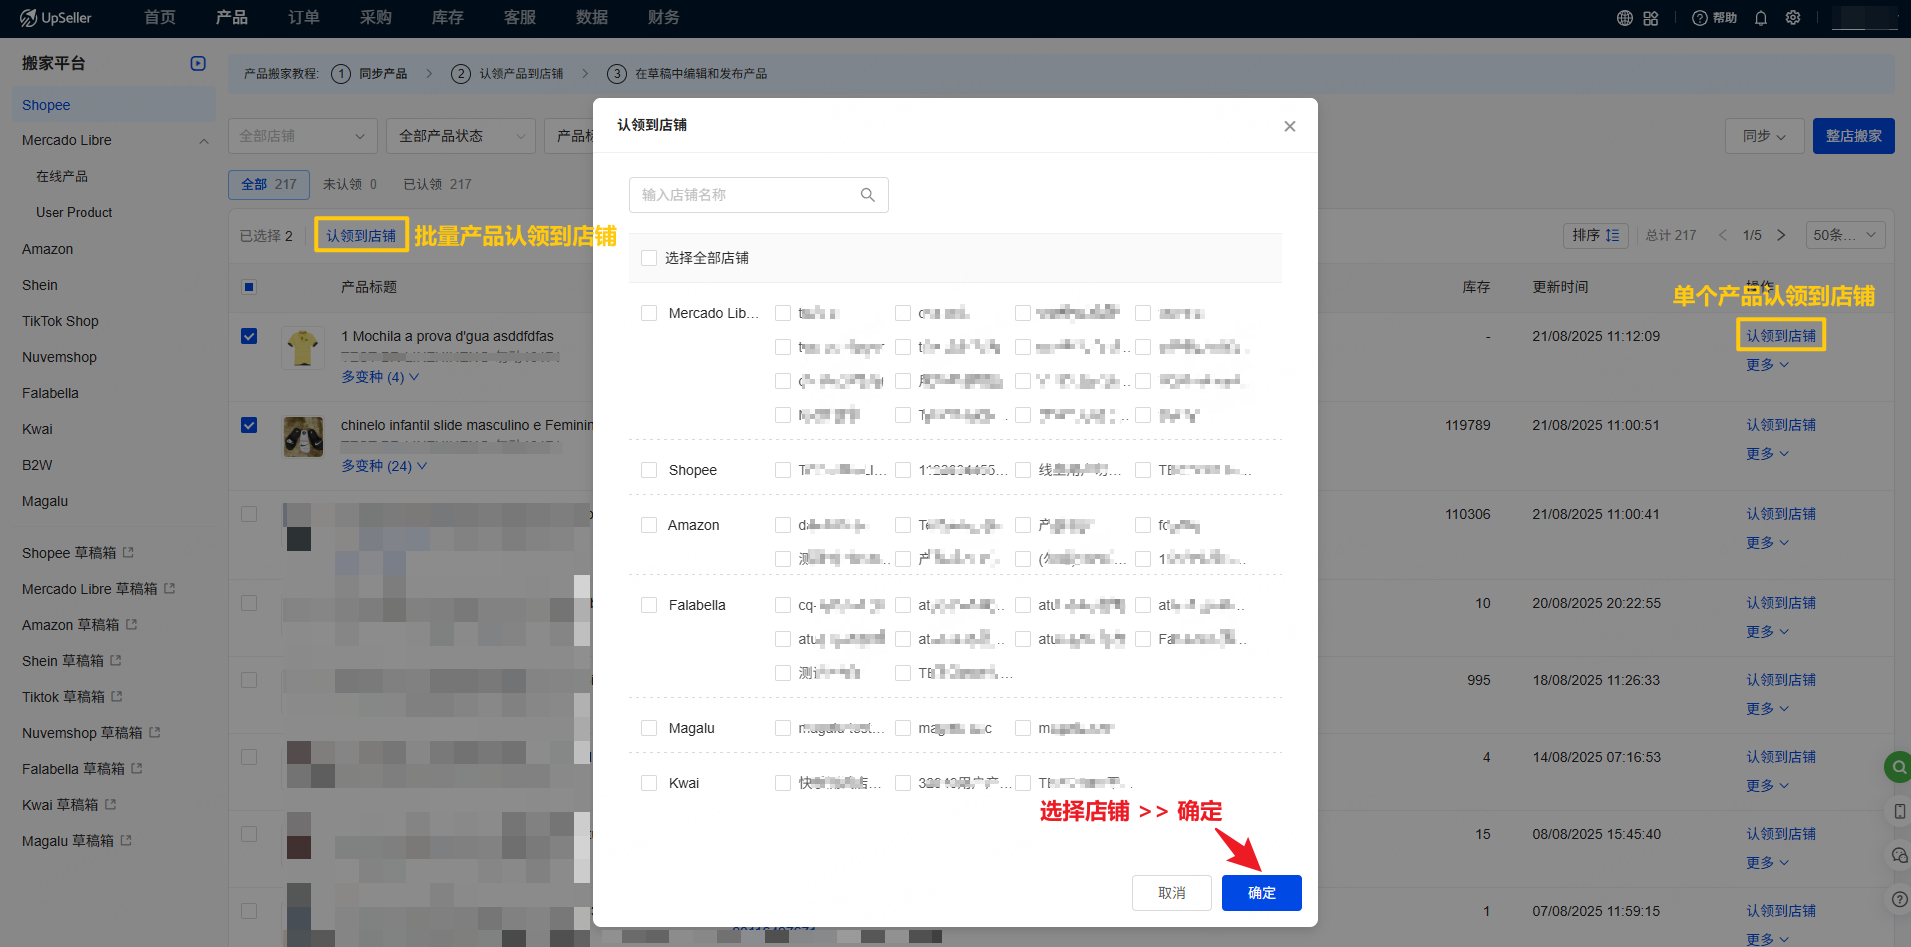Open Nuvemshop 草稿箱 external link icon
This screenshot has height=947, width=1911.
coord(155,732)
